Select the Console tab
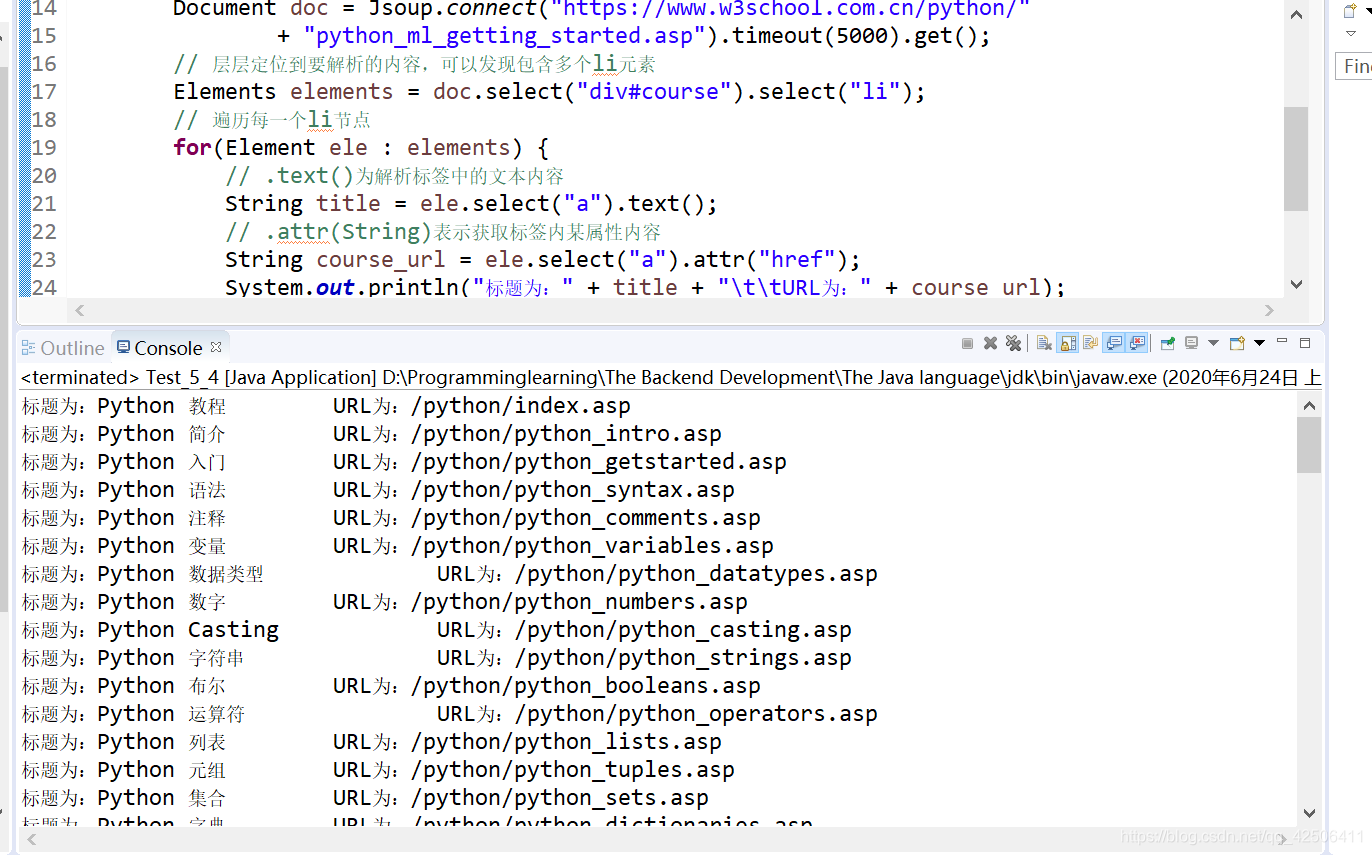 pos(168,348)
